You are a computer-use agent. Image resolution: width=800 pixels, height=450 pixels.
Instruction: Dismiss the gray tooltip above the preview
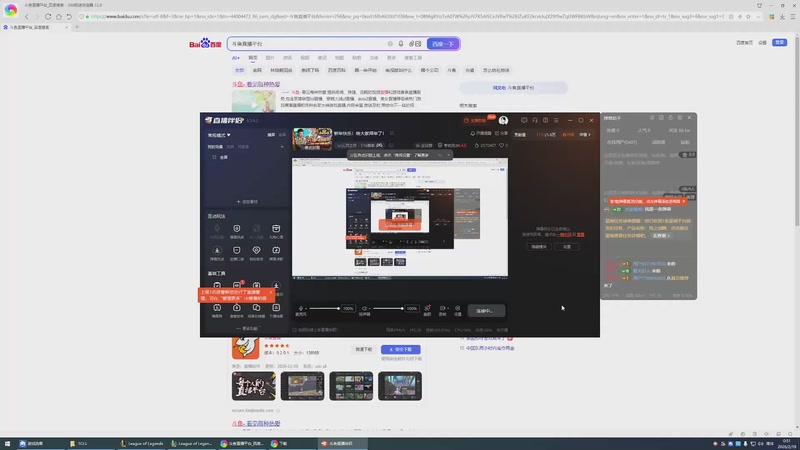pyautogui.click(x=448, y=155)
